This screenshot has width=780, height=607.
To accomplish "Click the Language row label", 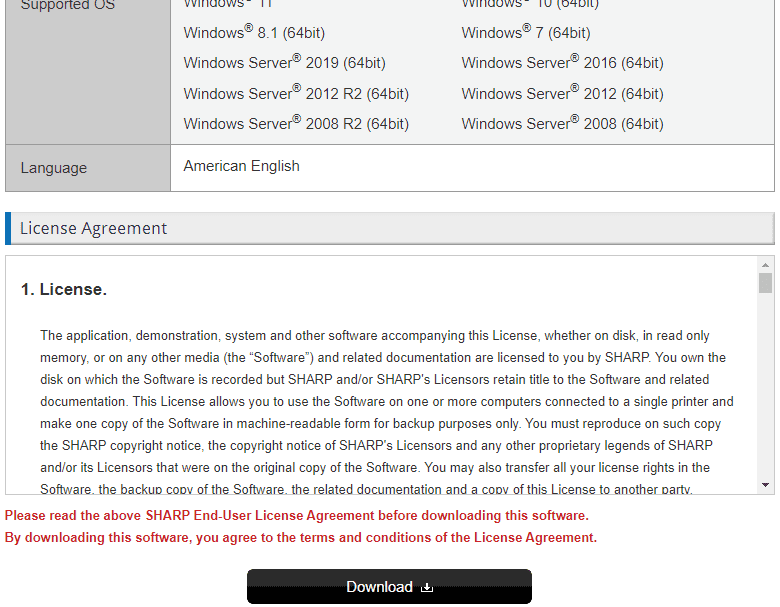I will (53, 168).
